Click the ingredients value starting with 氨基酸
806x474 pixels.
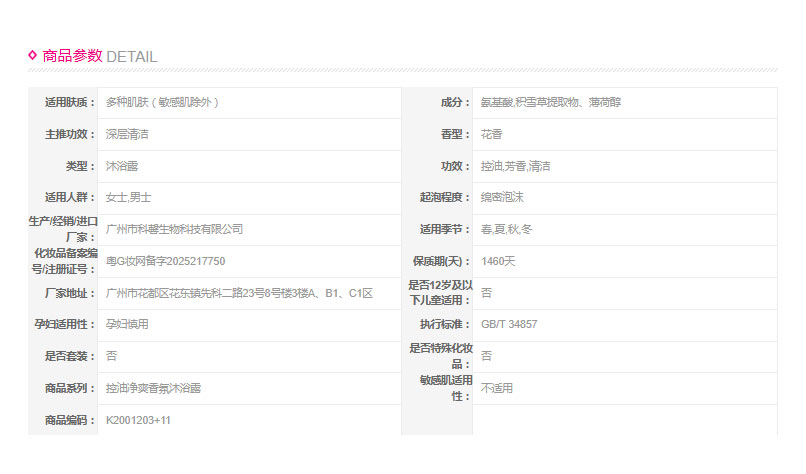click(551, 103)
